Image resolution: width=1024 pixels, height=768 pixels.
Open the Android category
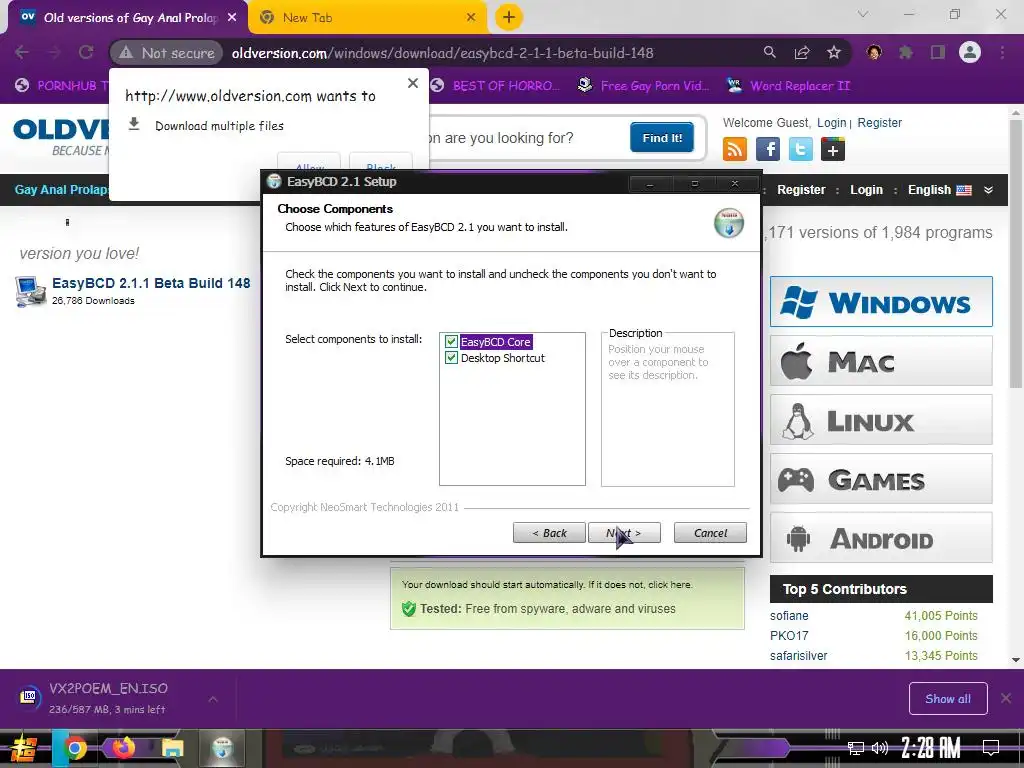[x=881, y=537]
